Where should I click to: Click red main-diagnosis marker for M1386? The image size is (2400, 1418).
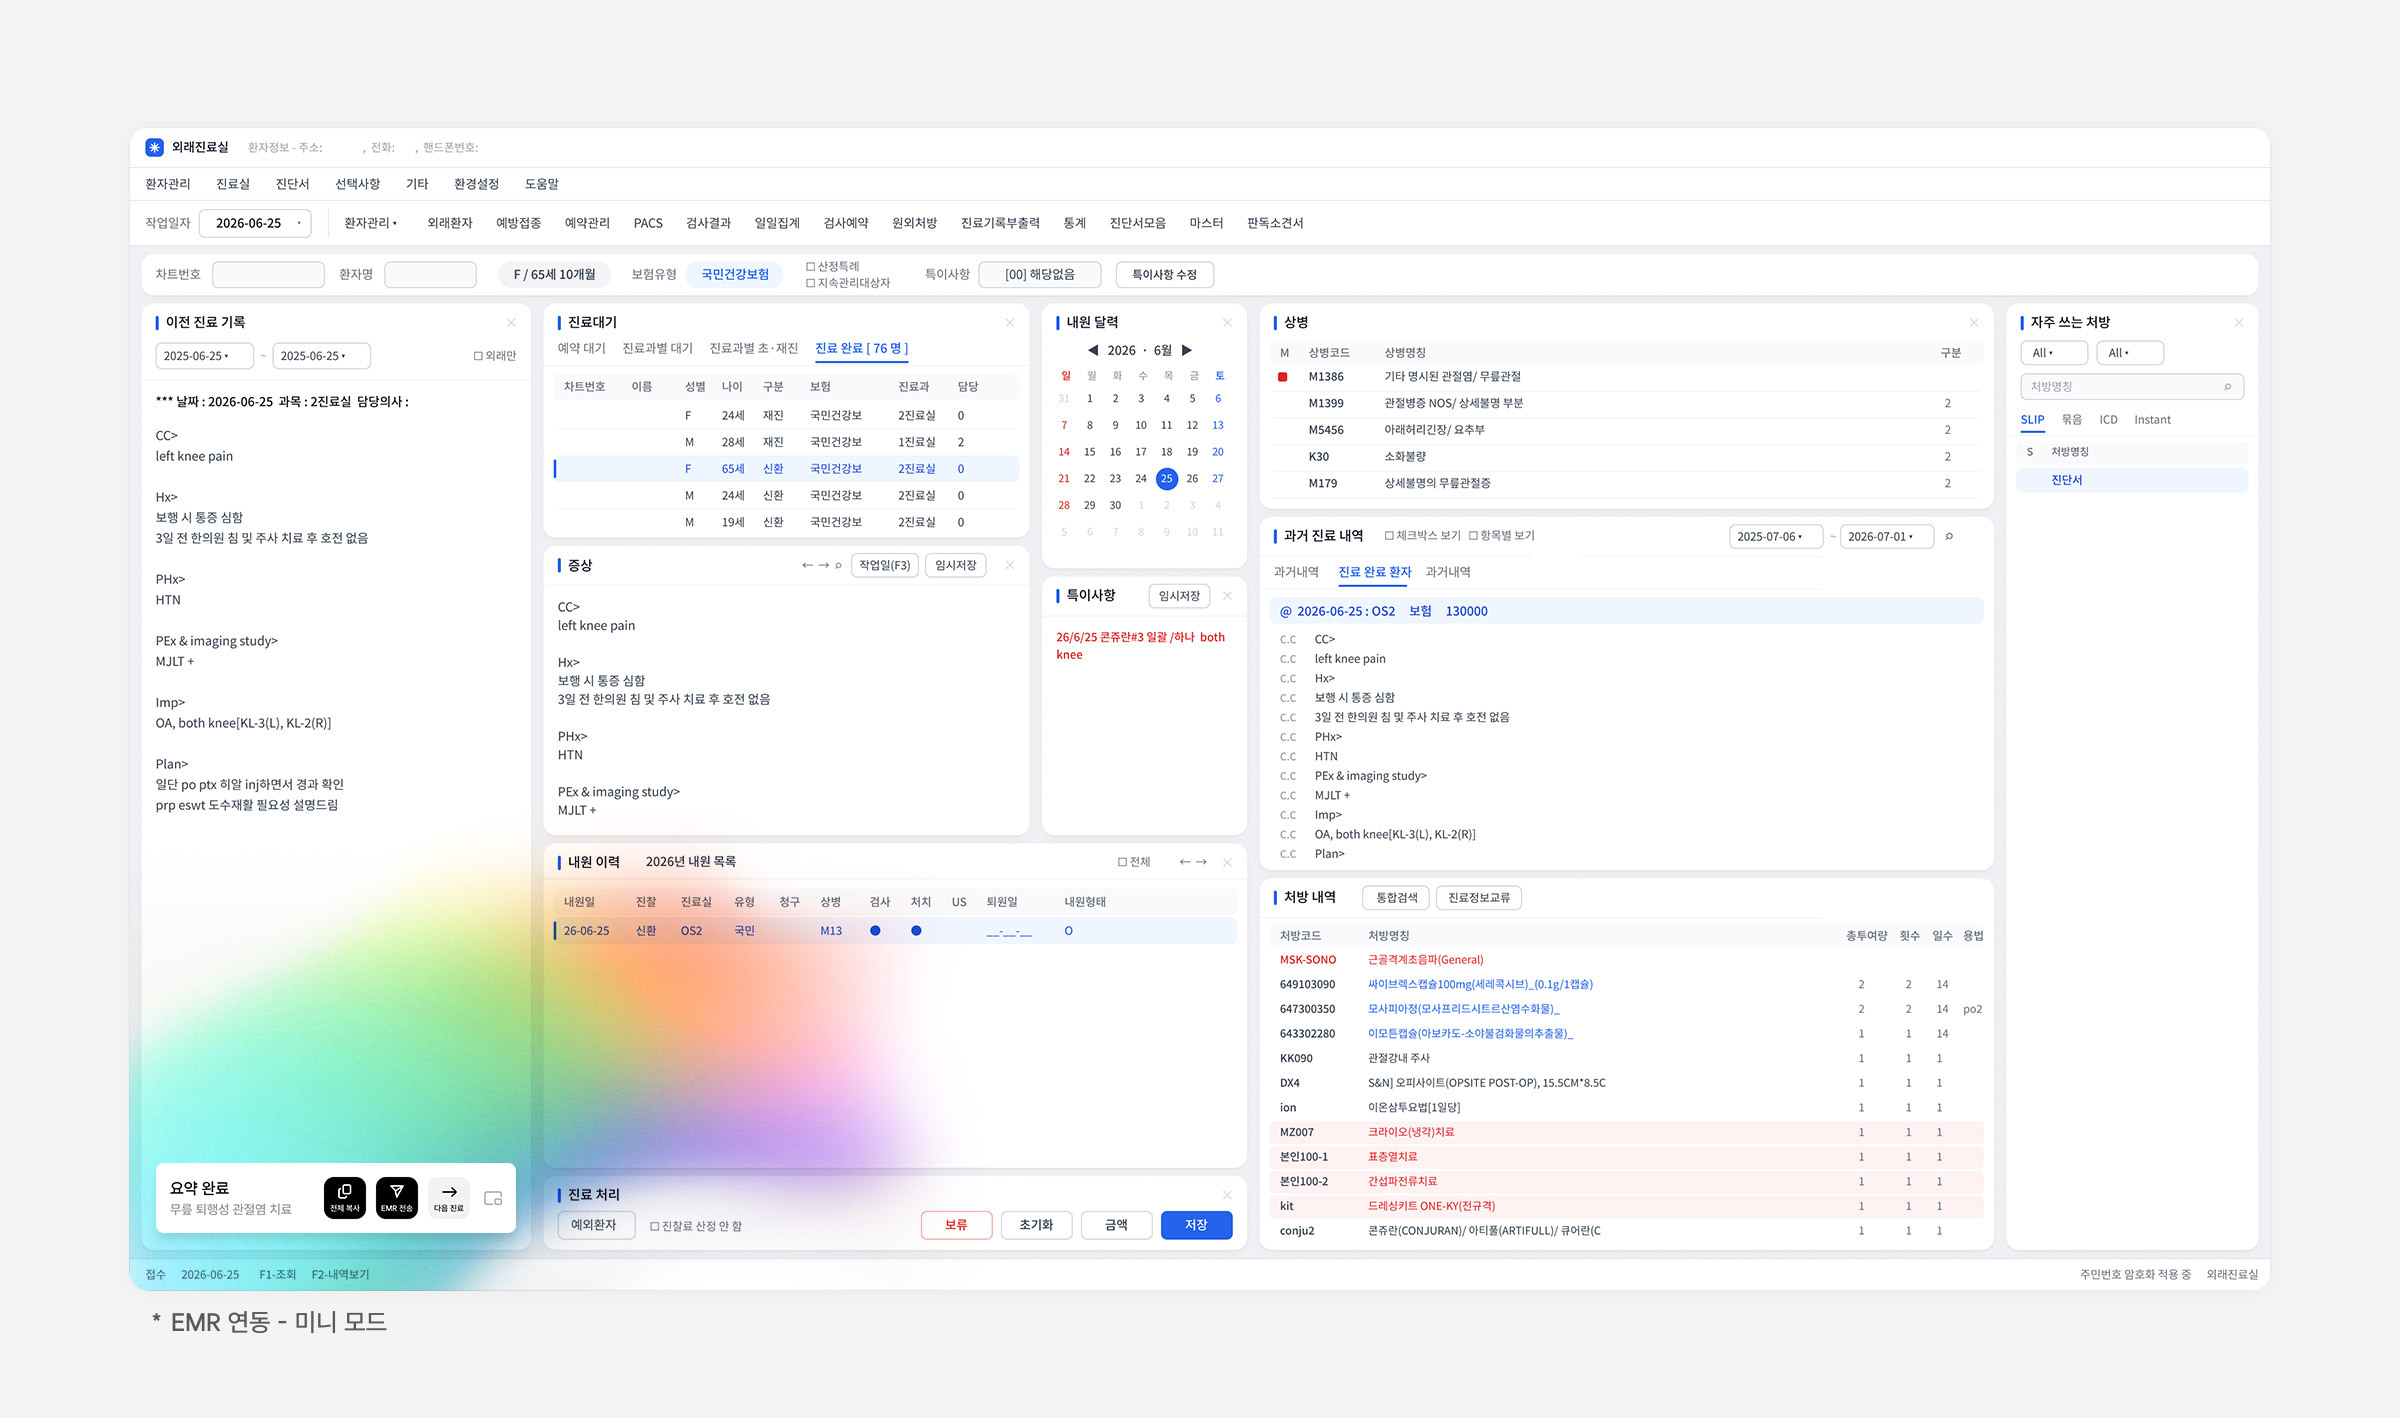coord(1283,377)
